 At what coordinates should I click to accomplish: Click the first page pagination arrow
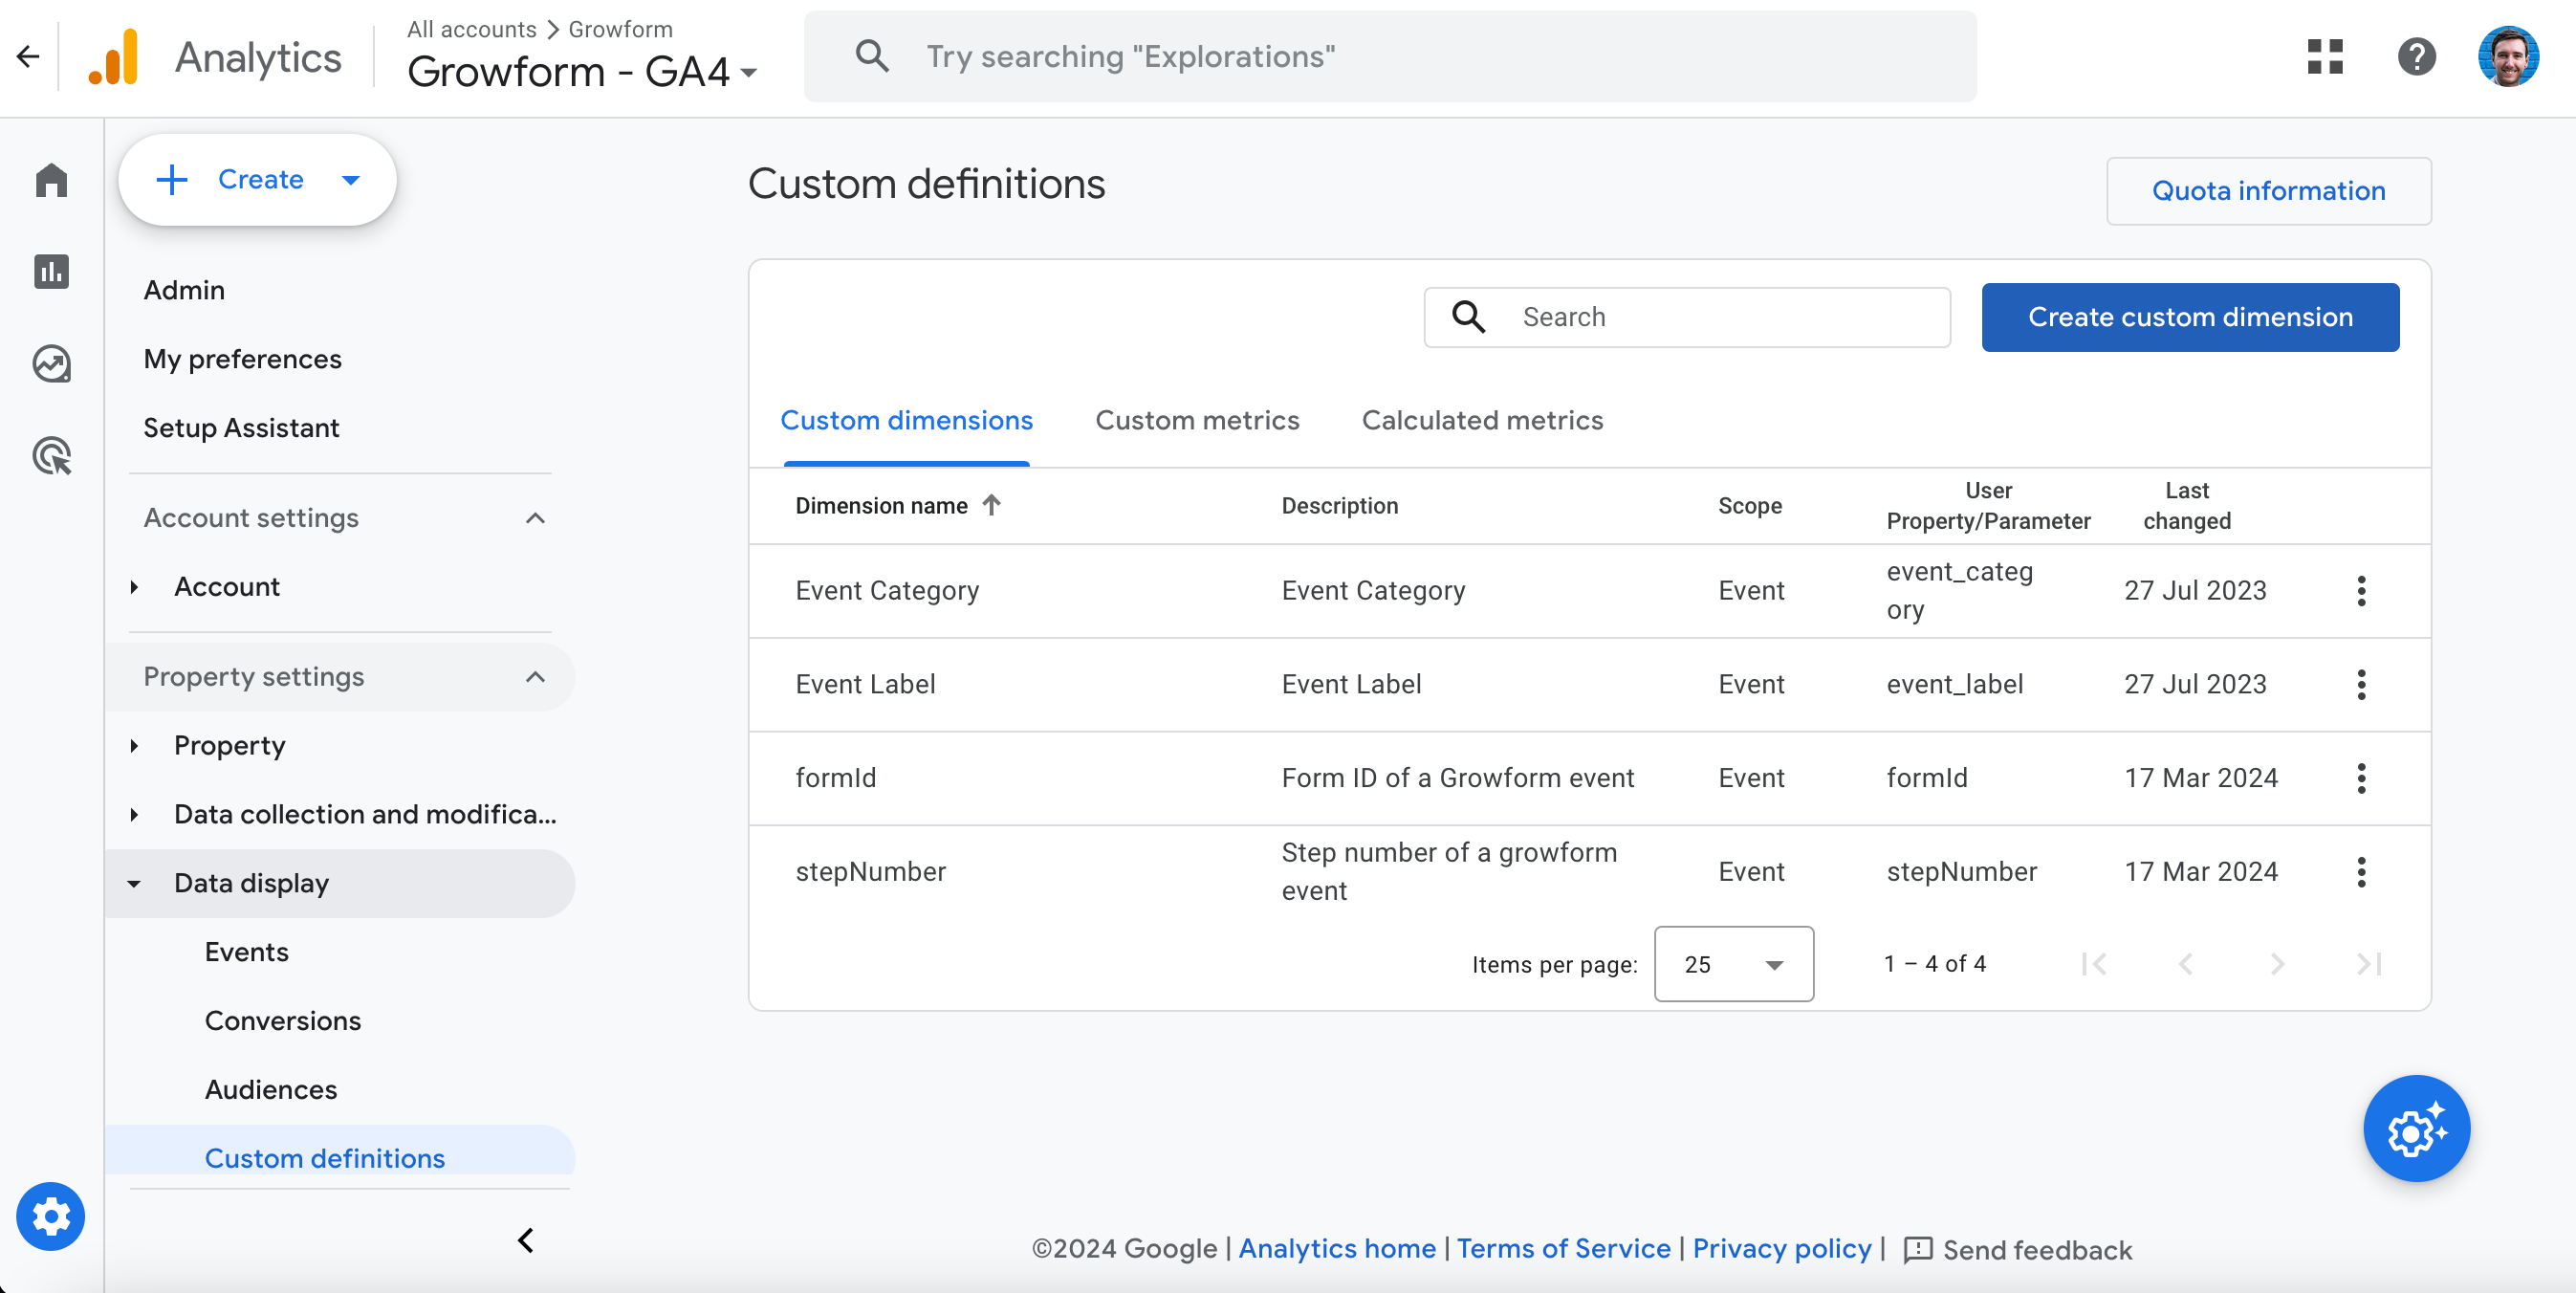pyautogui.click(x=2093, y=964)
